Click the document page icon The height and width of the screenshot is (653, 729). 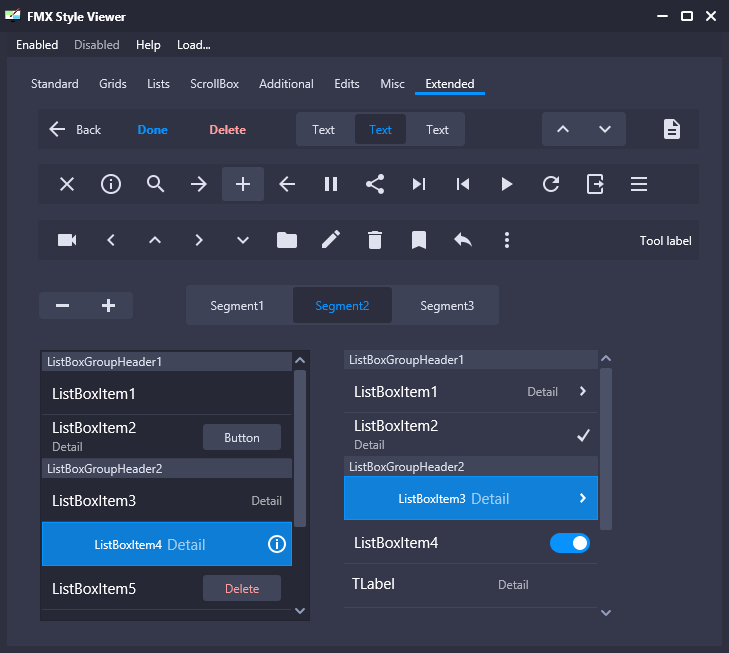pyautogui.click(x=672, y=129)
